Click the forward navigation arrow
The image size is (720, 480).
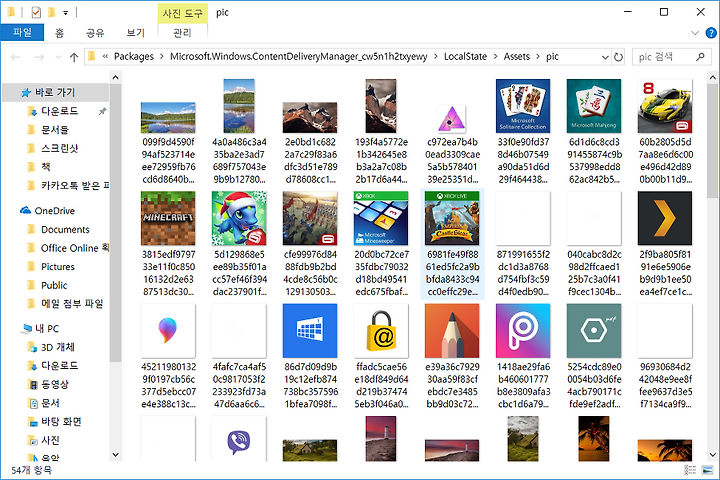point(39,57)
